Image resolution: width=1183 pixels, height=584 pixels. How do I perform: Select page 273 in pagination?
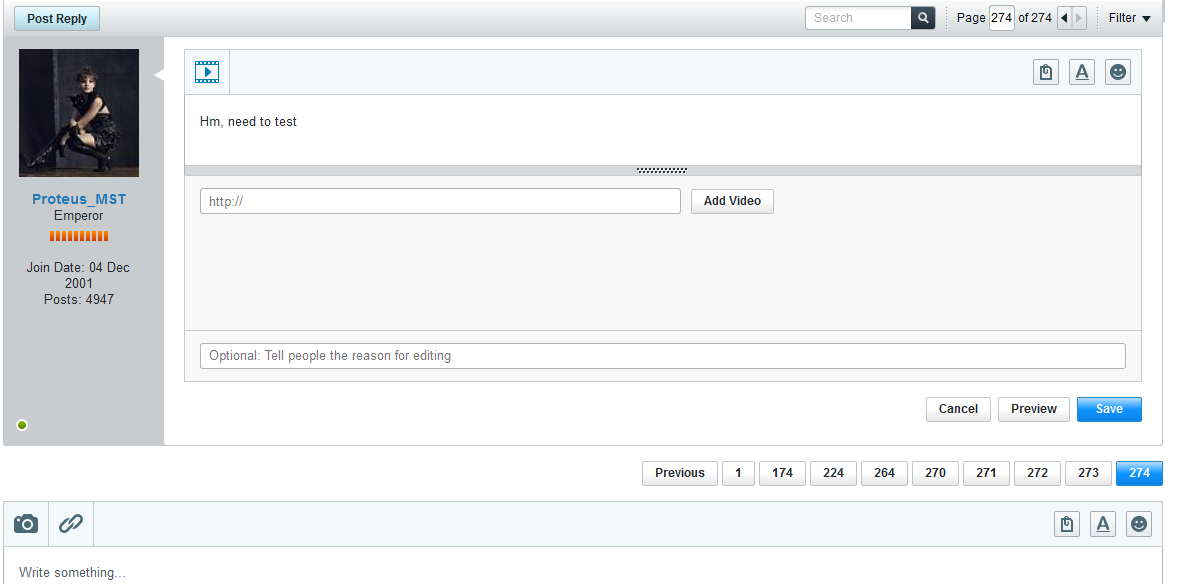(1088, 473)
